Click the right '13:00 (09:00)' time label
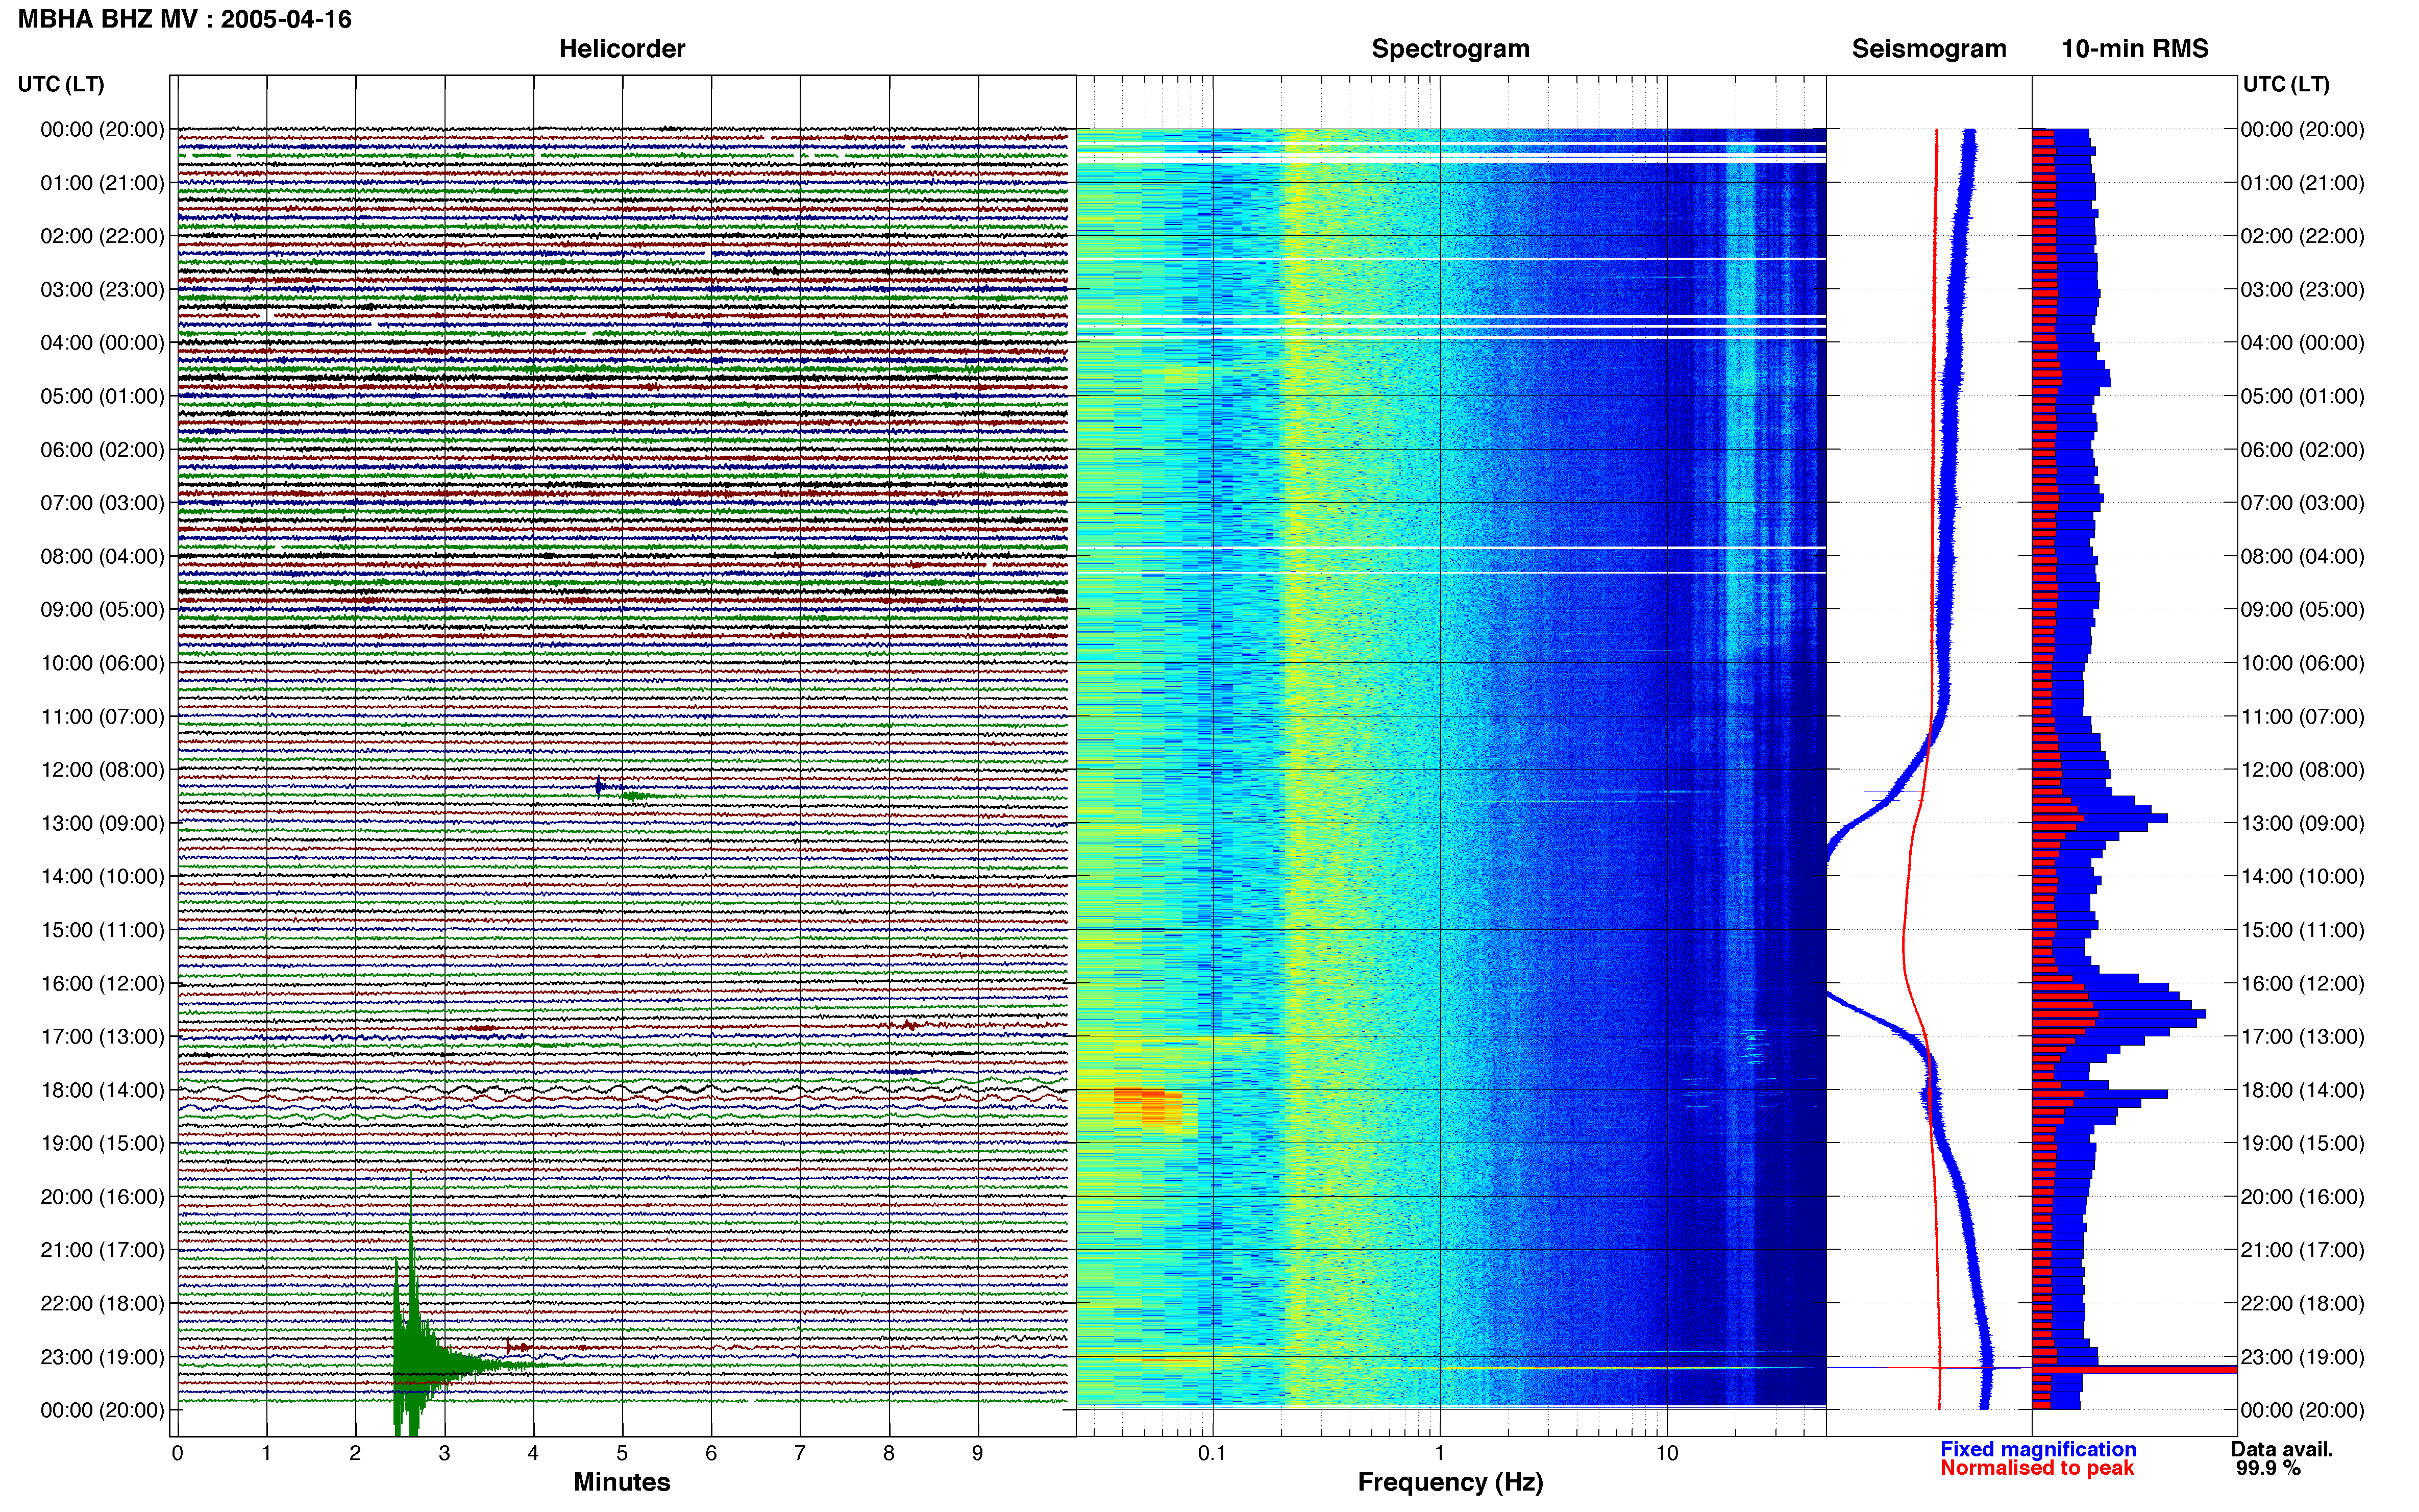The width and height of the screenshot is (2419, 1512). [2302, 823]
